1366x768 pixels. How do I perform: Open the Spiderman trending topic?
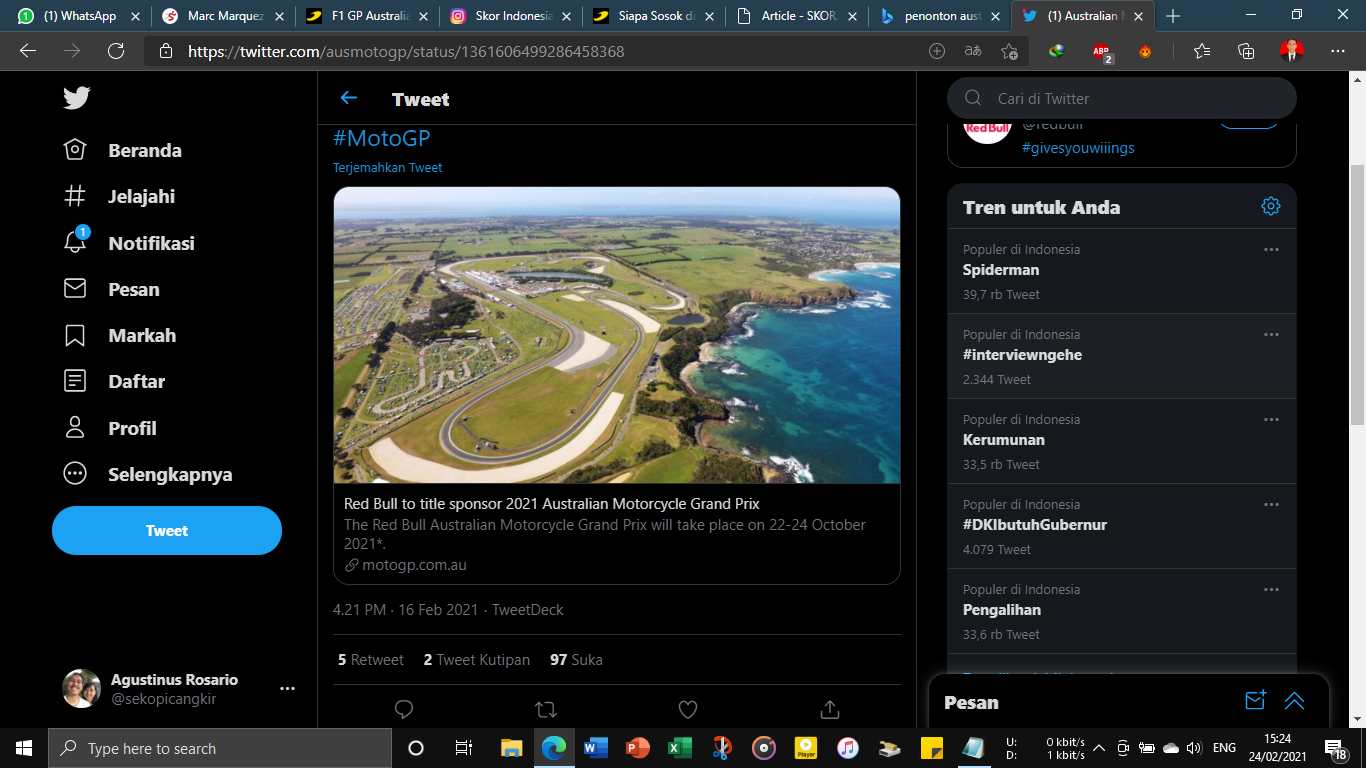tap(1122, 271)
